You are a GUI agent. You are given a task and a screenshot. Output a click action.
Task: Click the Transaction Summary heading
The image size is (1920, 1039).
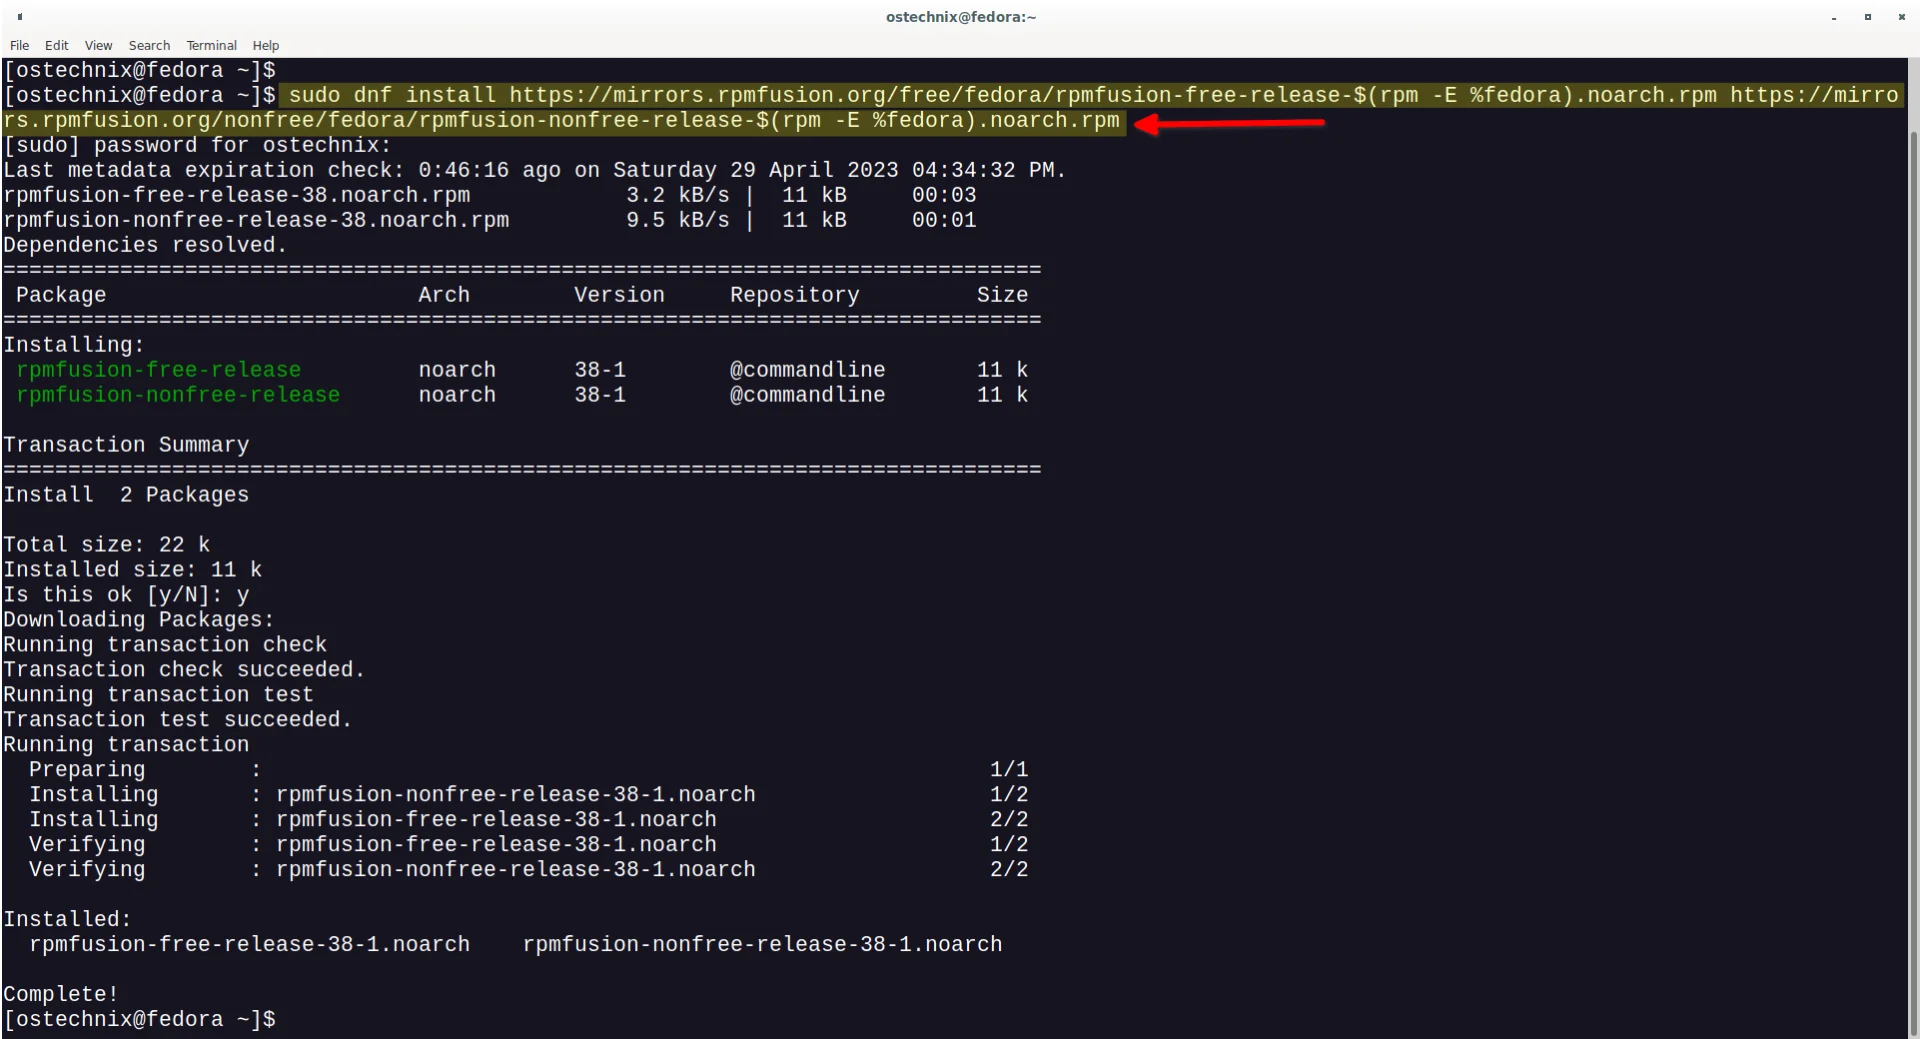[x=126, y=444]
